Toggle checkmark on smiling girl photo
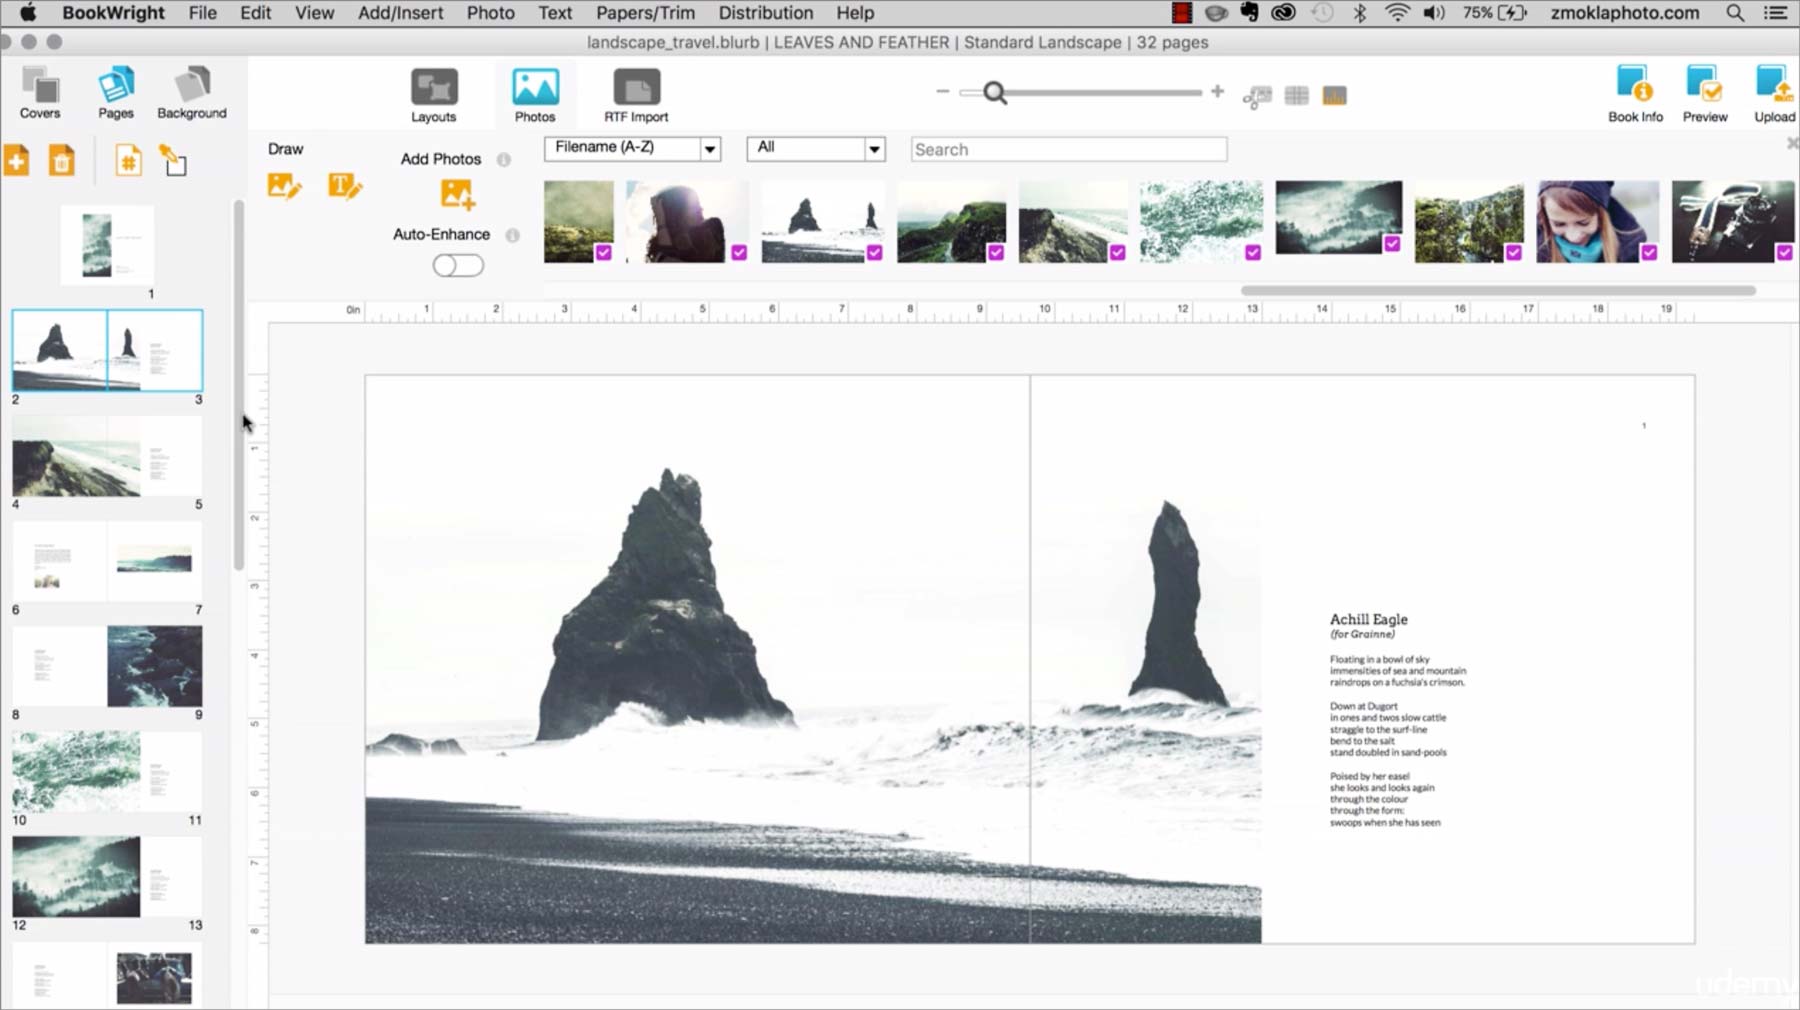 (x=1649, y=253)
